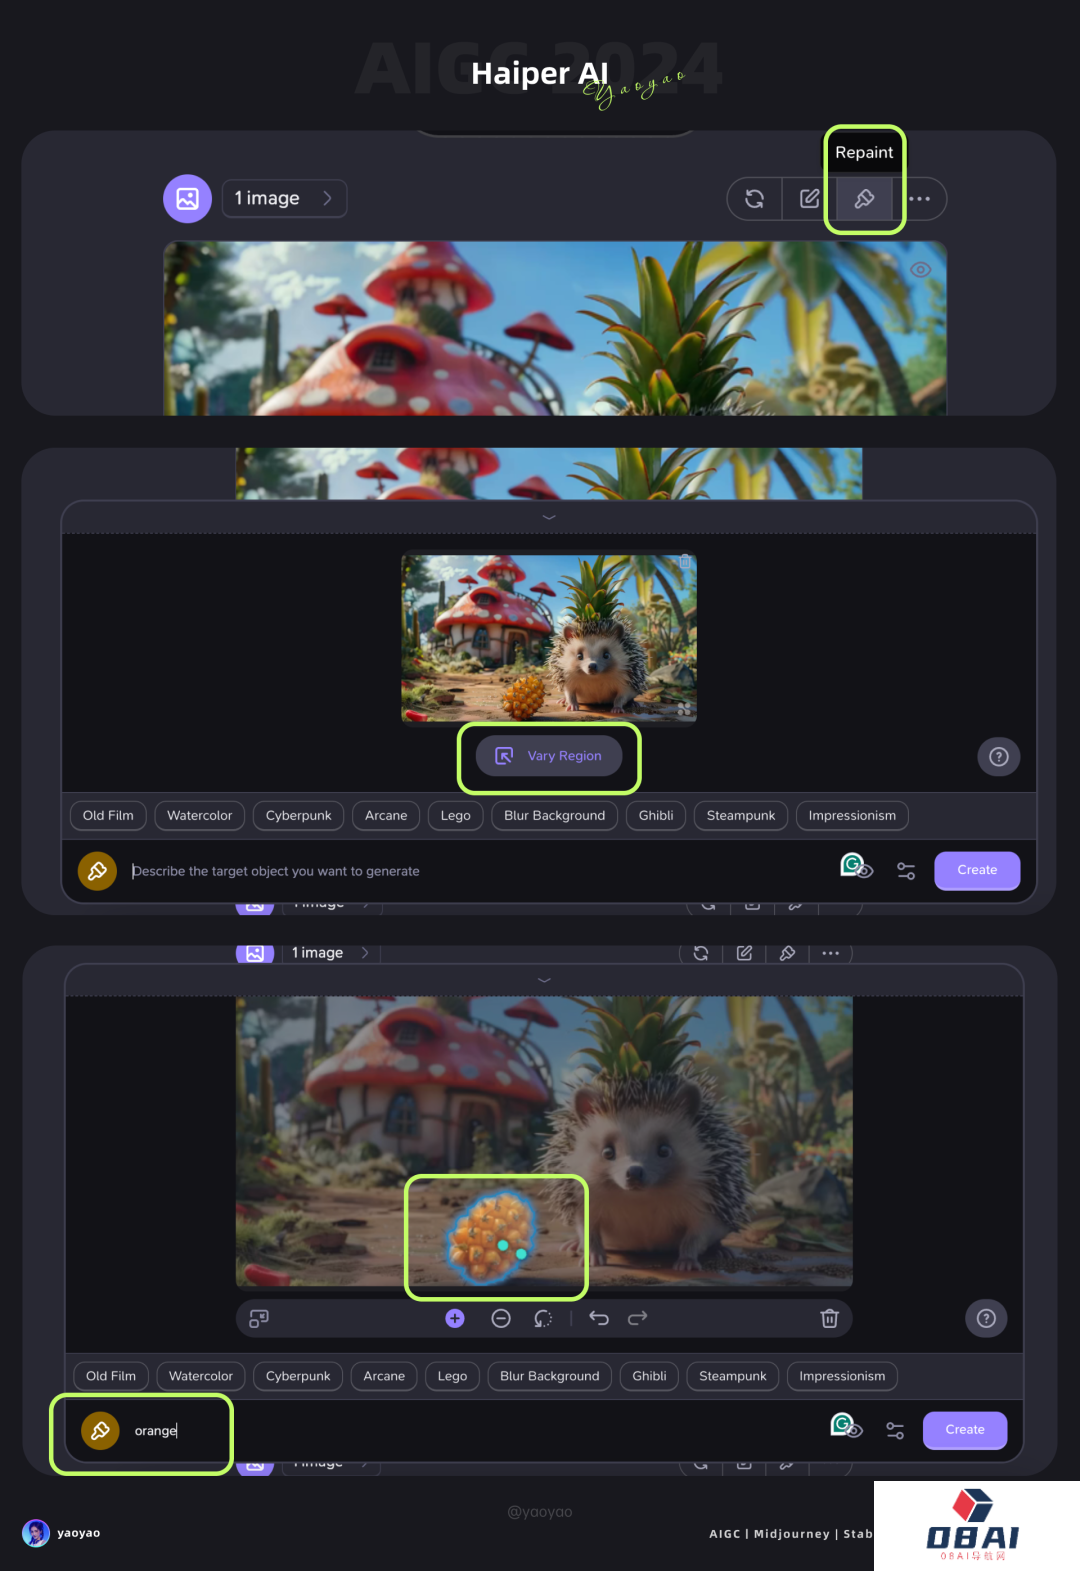Choose Blur Background style in the orange-prompt panel
Viewport: 1080px width, 1571px height.
[x=550, y=1376]
